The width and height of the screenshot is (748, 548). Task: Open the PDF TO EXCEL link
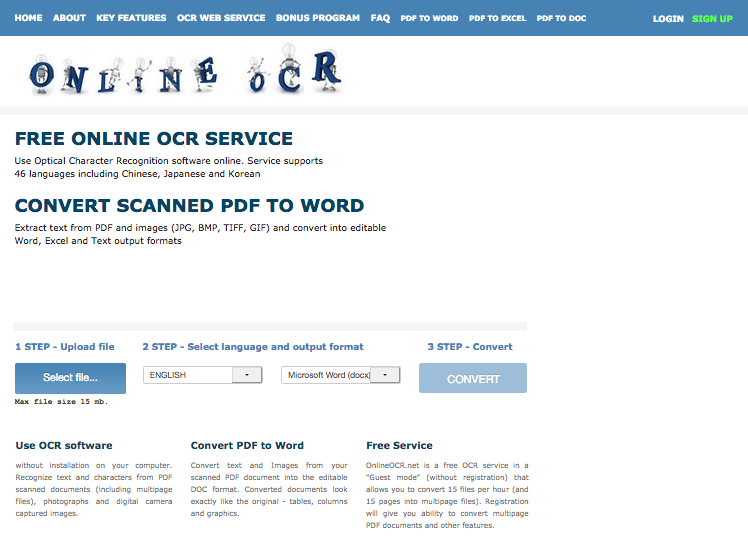498,19
